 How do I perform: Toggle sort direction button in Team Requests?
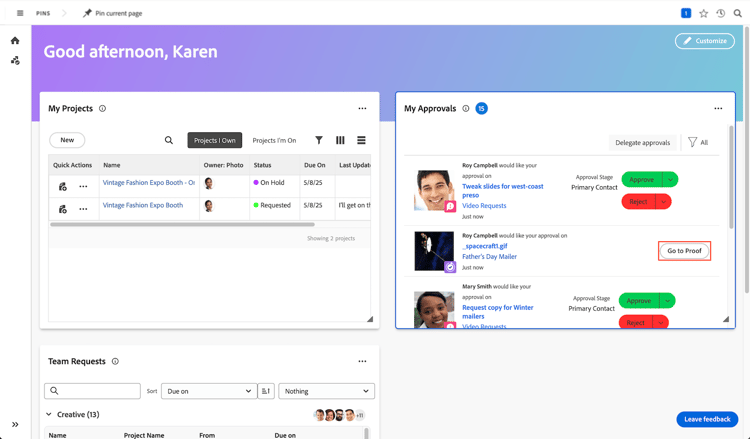point(266,391)
